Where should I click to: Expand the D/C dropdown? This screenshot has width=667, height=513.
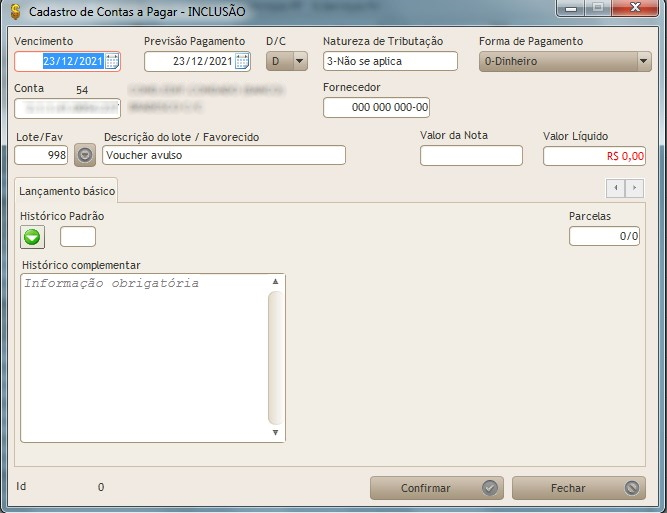[299, 61]
